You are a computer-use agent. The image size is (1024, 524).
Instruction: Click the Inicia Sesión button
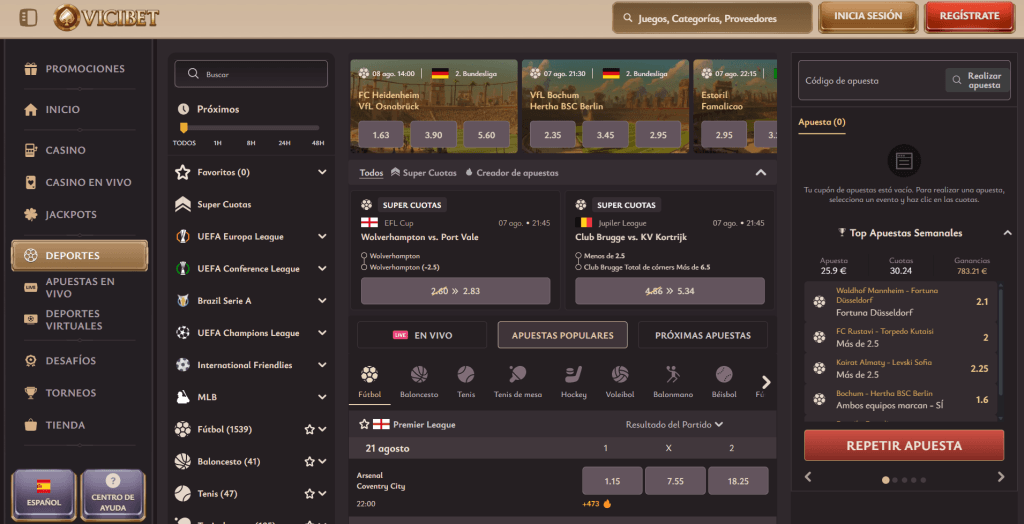(868, 16)
